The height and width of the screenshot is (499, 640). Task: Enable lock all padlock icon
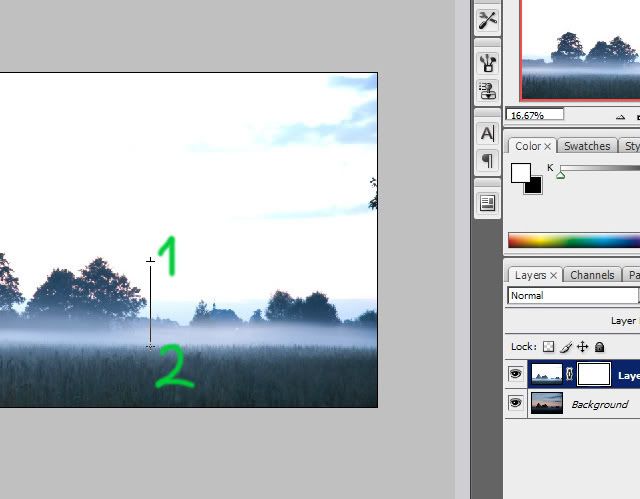coord(599,347)
